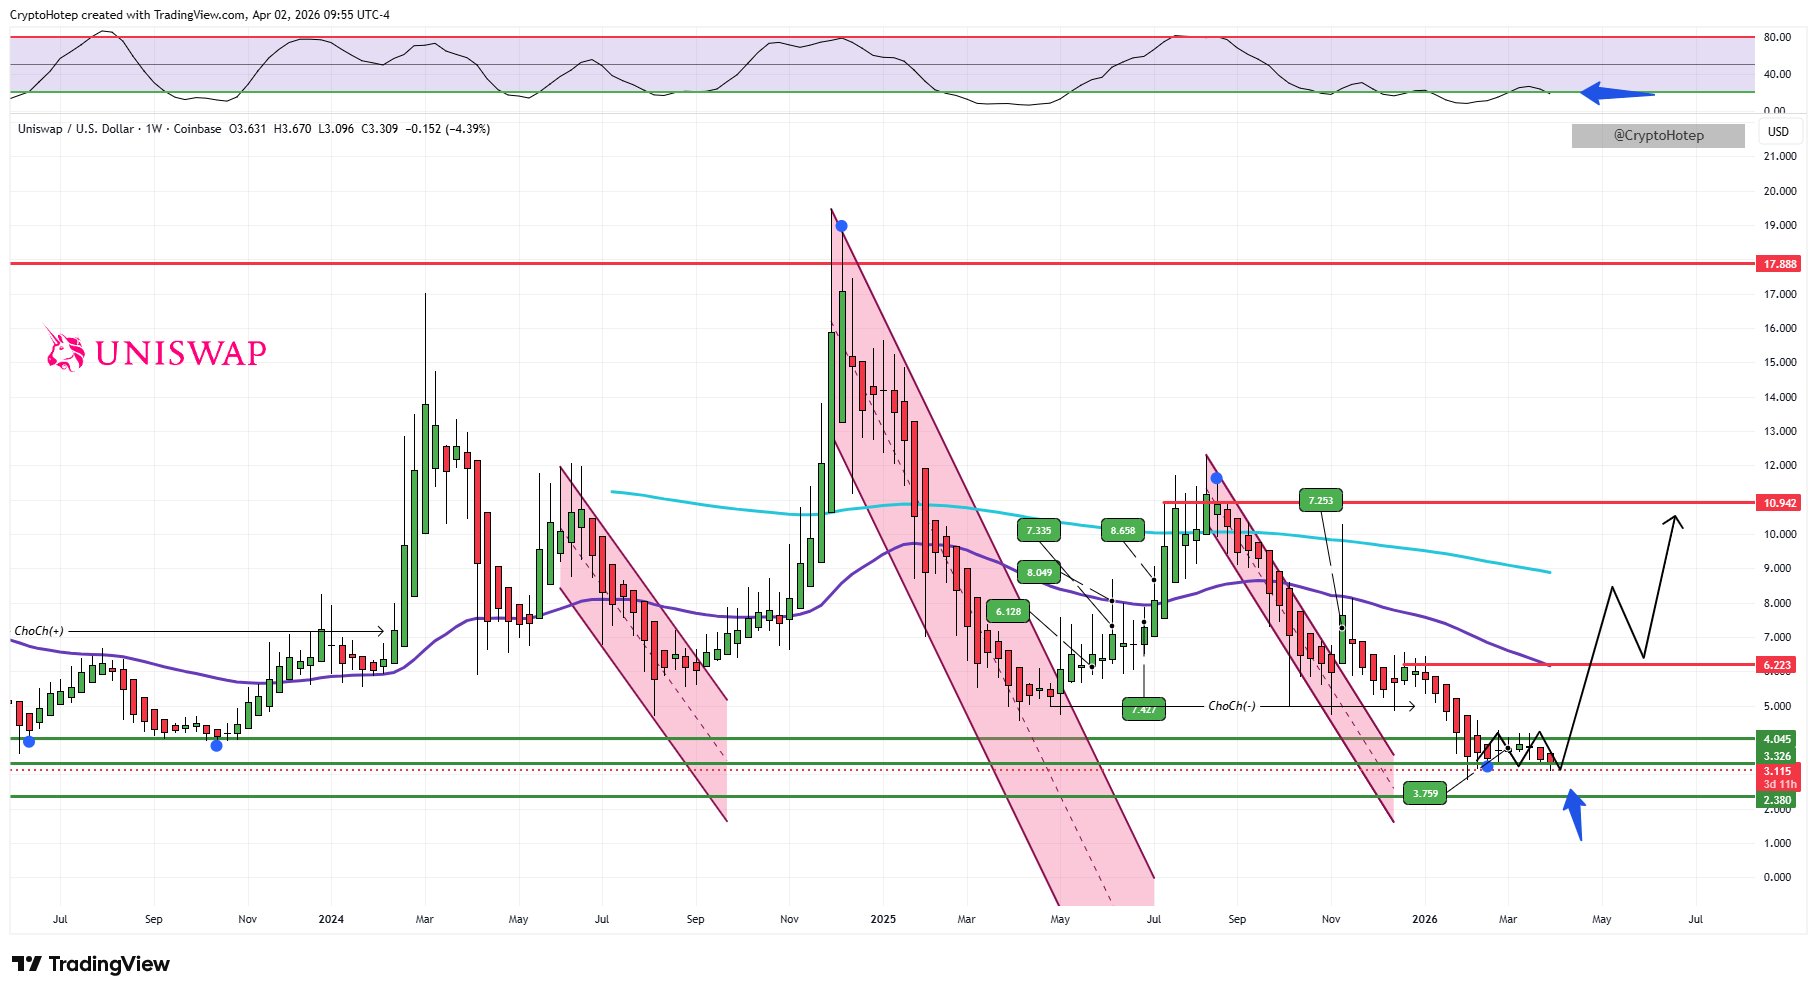Click the 14.000 price scale tick
This screenshot has width=1817, height=994.
(1780, 397)
